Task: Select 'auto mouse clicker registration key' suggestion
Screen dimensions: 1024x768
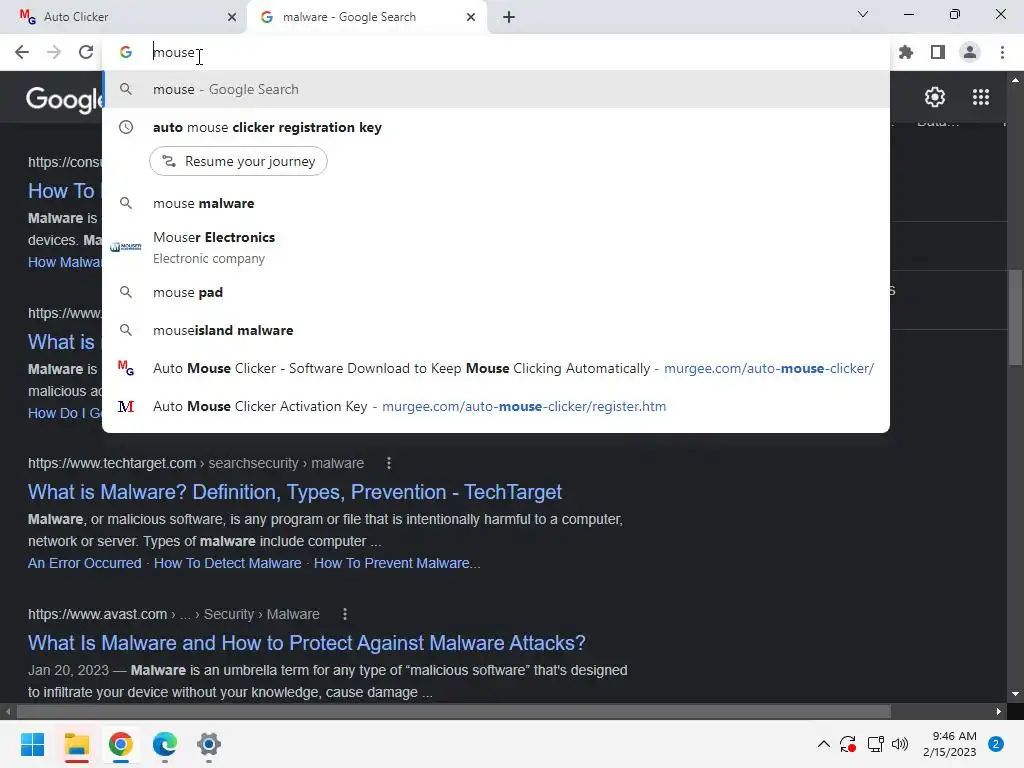Action: (496, 127)
